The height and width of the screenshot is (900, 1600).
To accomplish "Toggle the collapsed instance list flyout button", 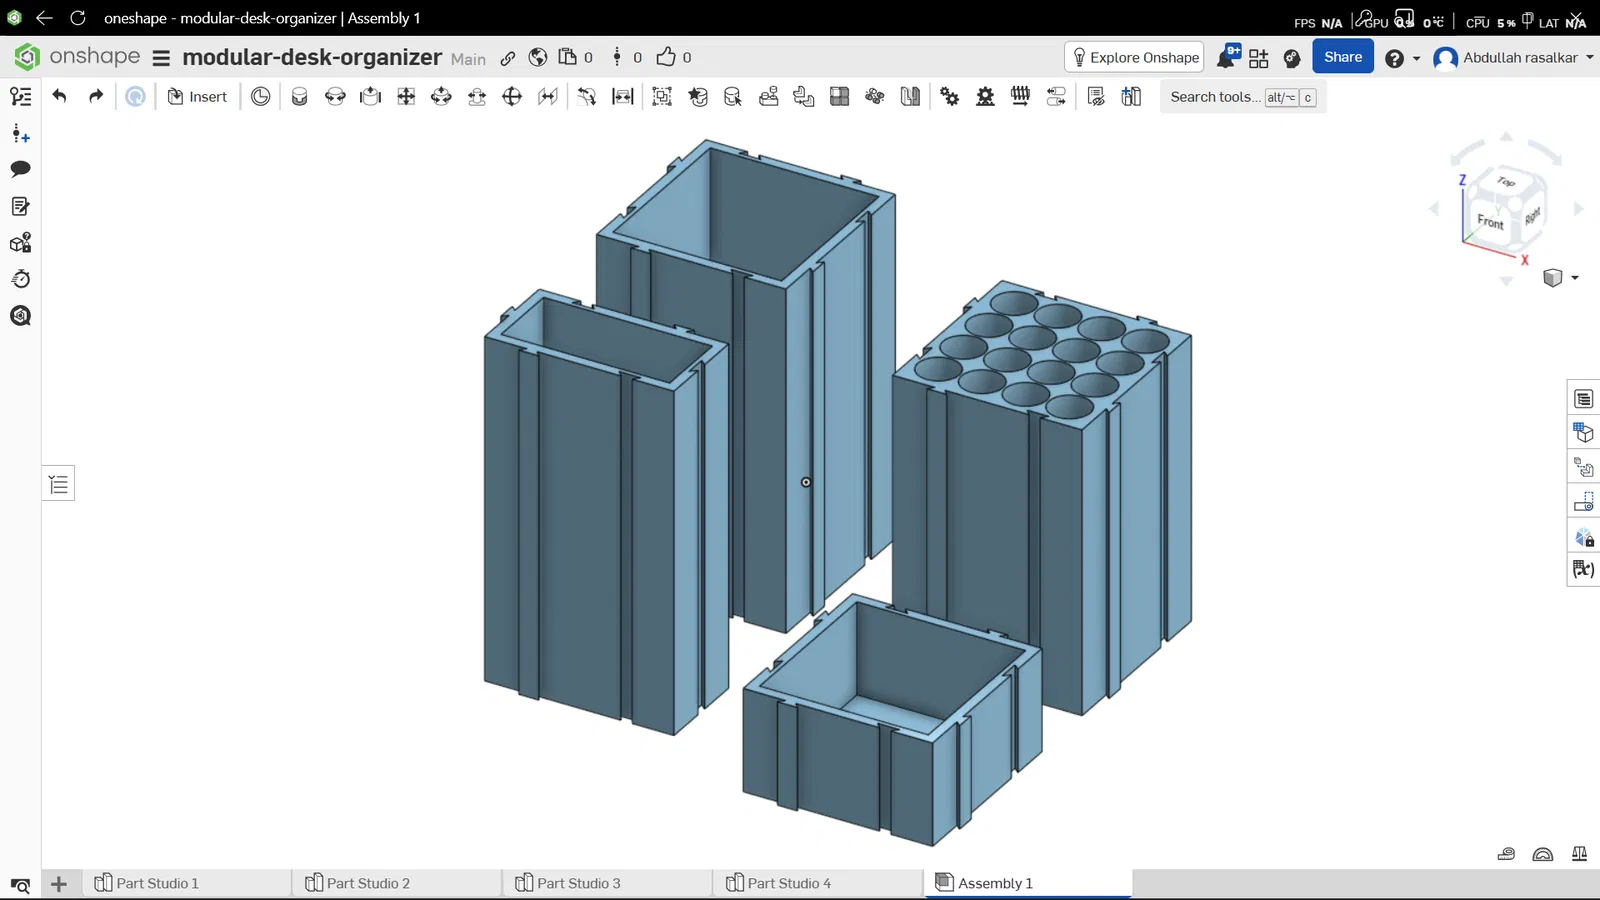I will [x=59, y=485].
